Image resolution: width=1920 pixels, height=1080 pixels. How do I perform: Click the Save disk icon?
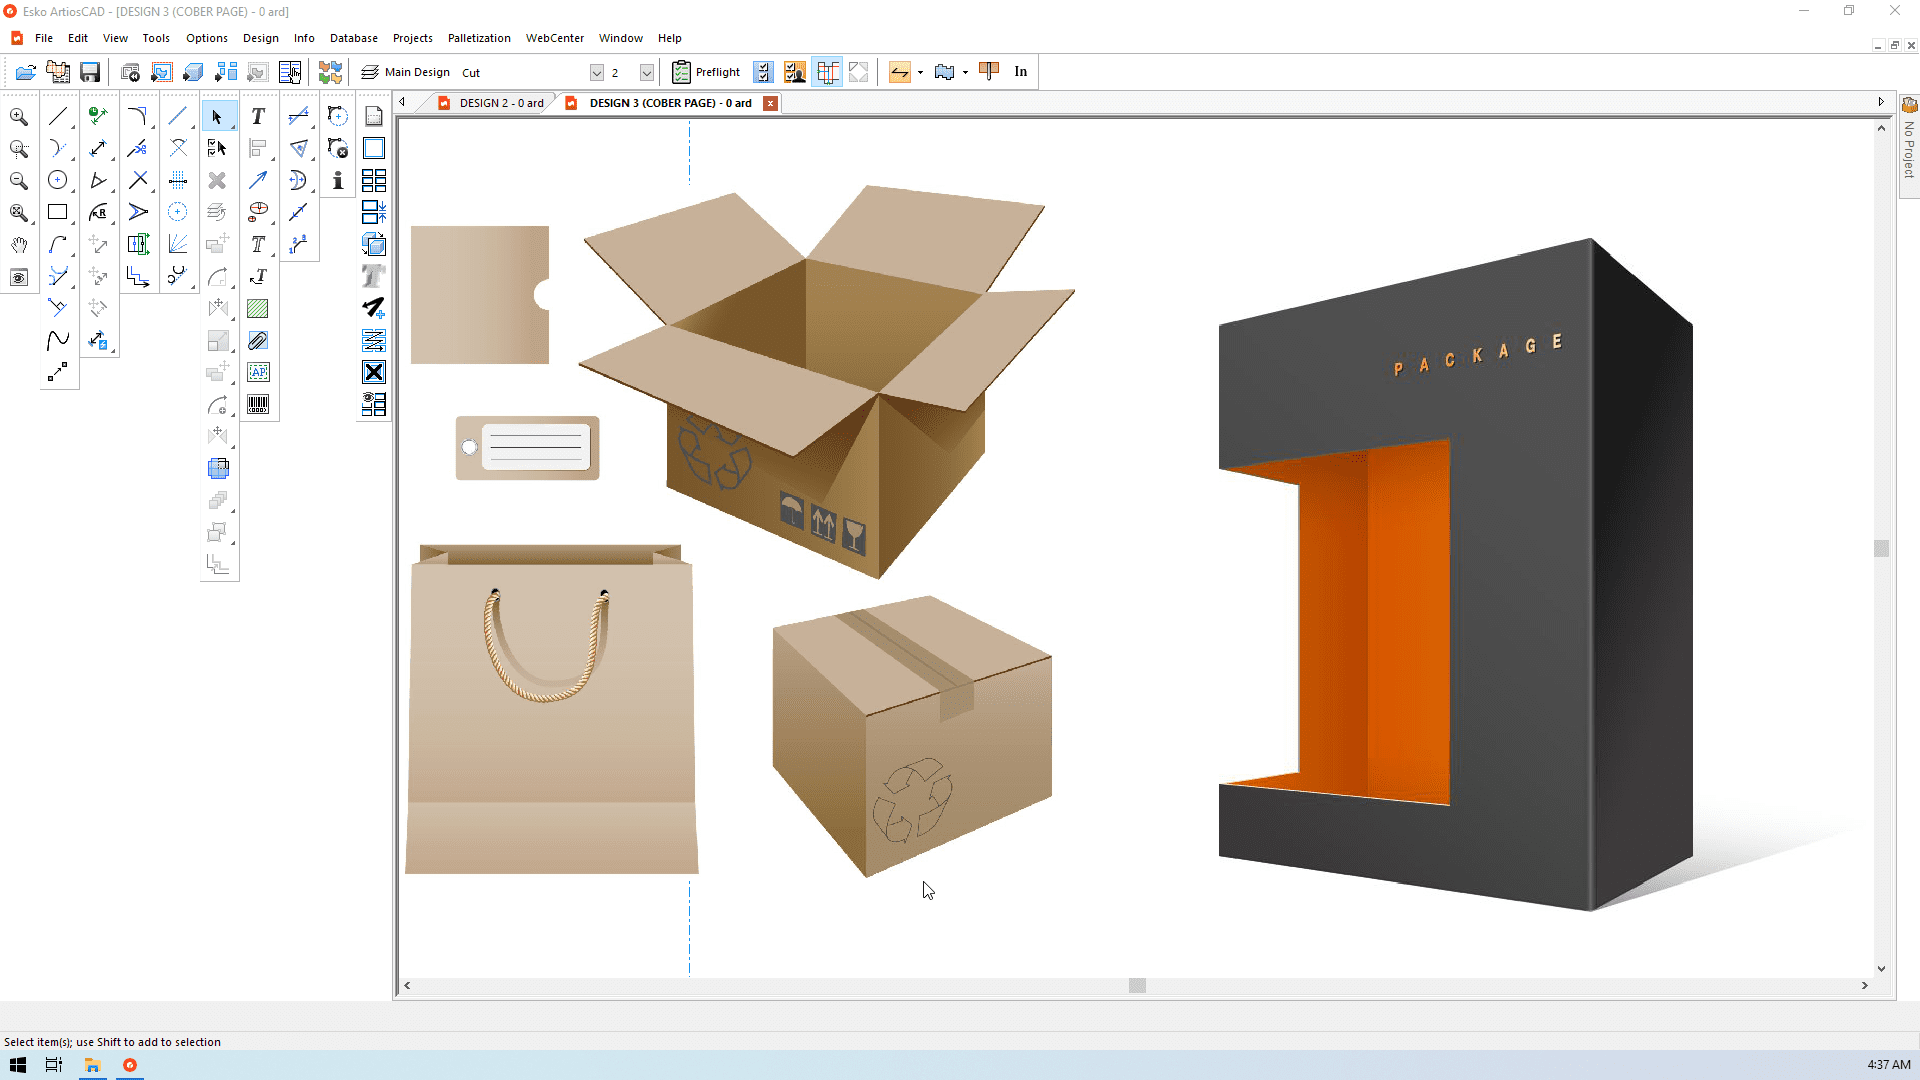pos(90,72)
